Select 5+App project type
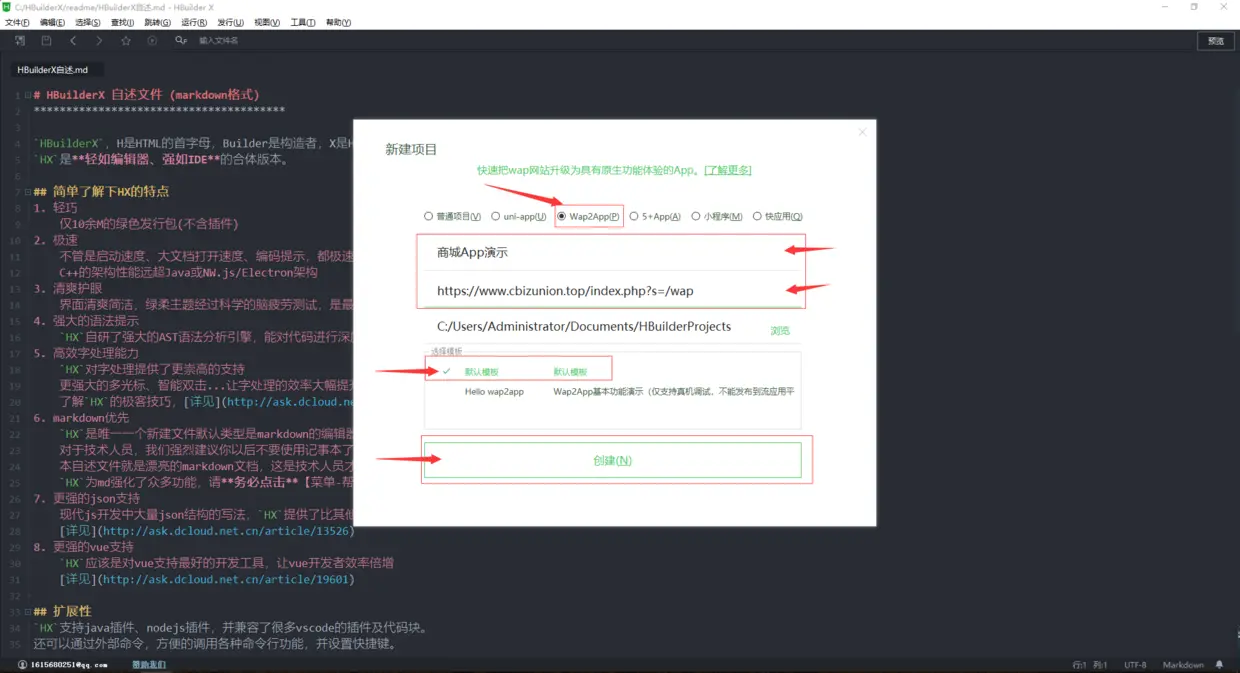The width and height of the screenshot is (1240, 673). (655, 216)
